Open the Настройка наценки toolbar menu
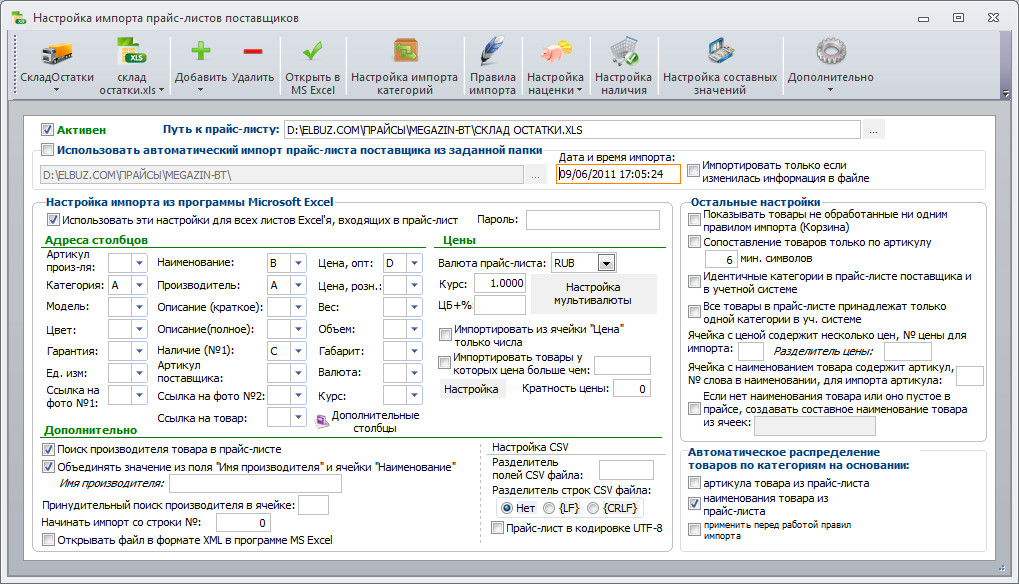 coord(555,65)
